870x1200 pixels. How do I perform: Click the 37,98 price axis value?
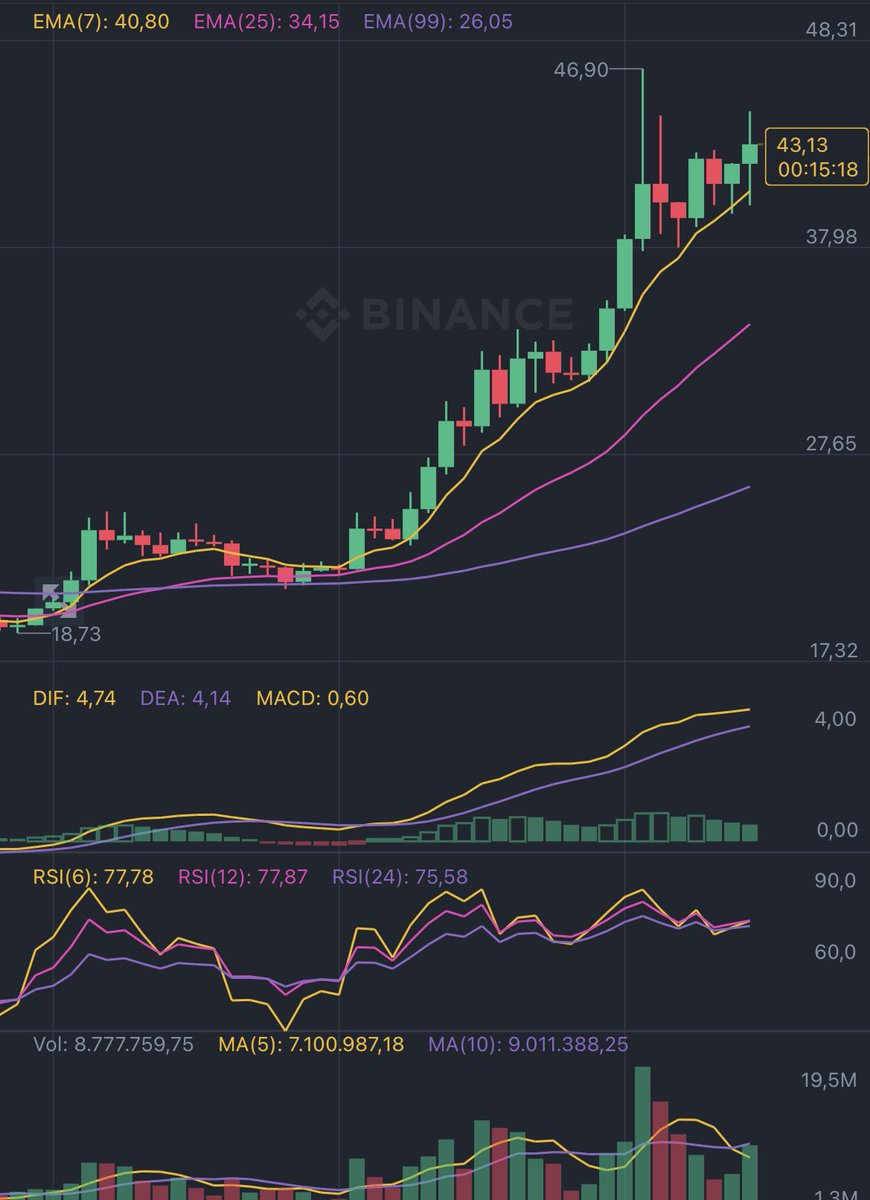pos(832,236)
